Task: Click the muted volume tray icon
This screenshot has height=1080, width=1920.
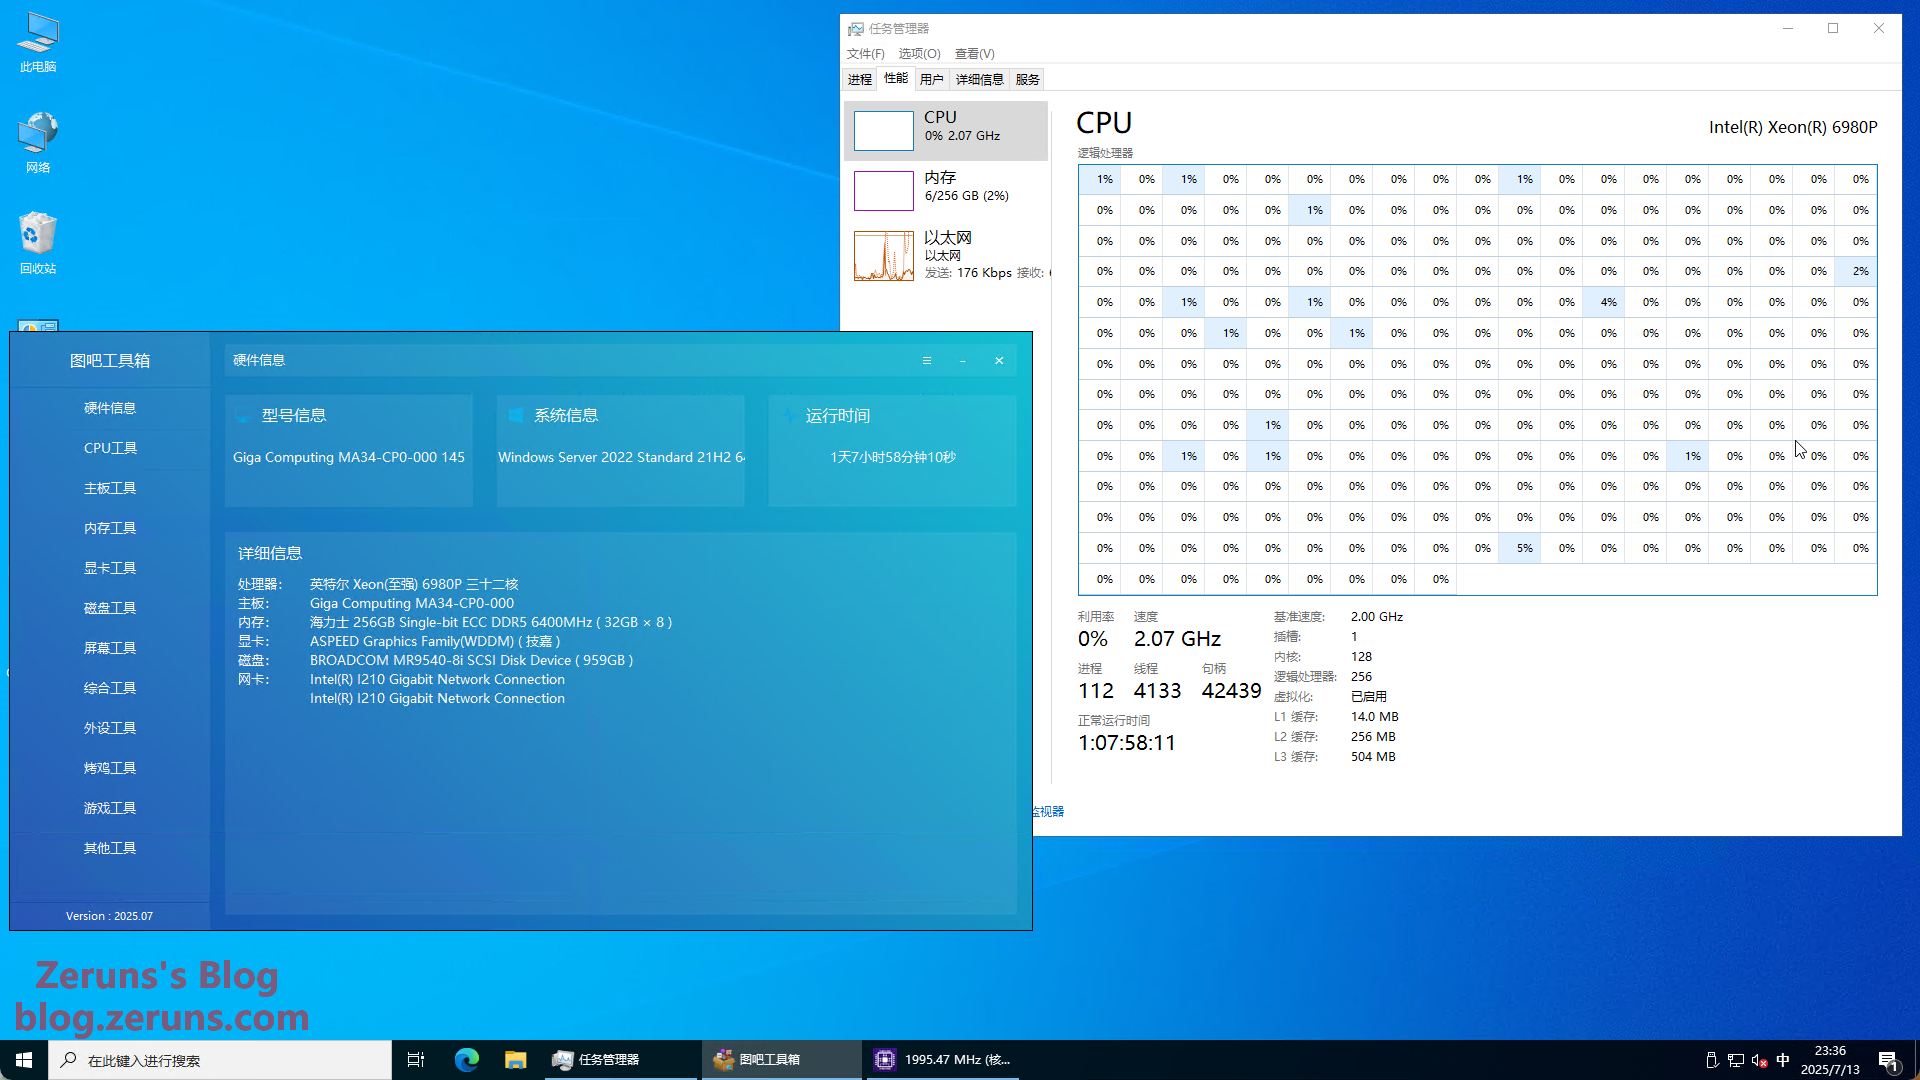Action: (1759, 1060)
